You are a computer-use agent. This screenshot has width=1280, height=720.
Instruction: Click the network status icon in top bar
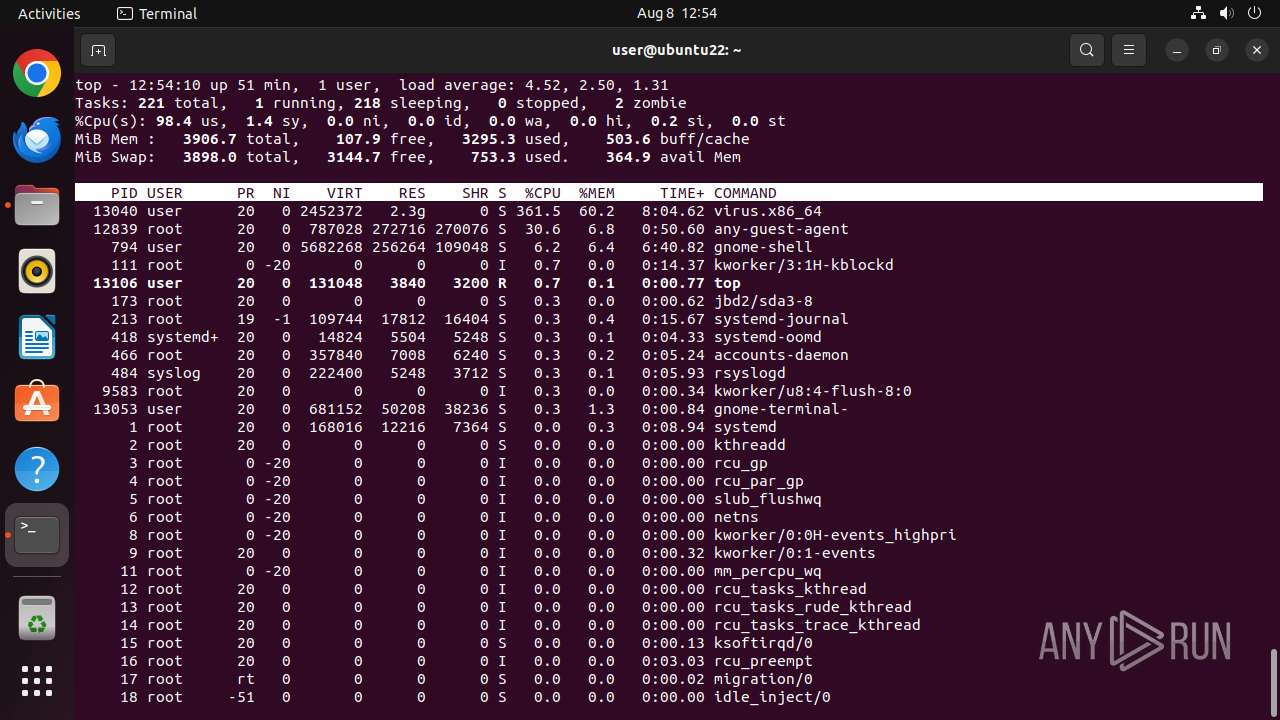1198,14
